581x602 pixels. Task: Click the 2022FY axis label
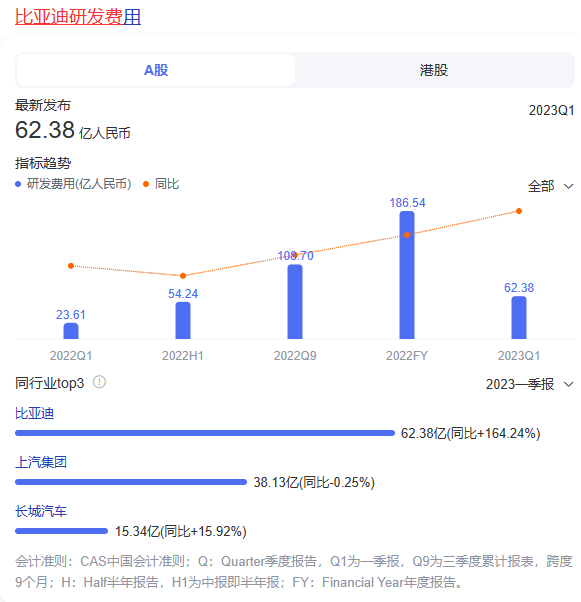tap(407, 356)
